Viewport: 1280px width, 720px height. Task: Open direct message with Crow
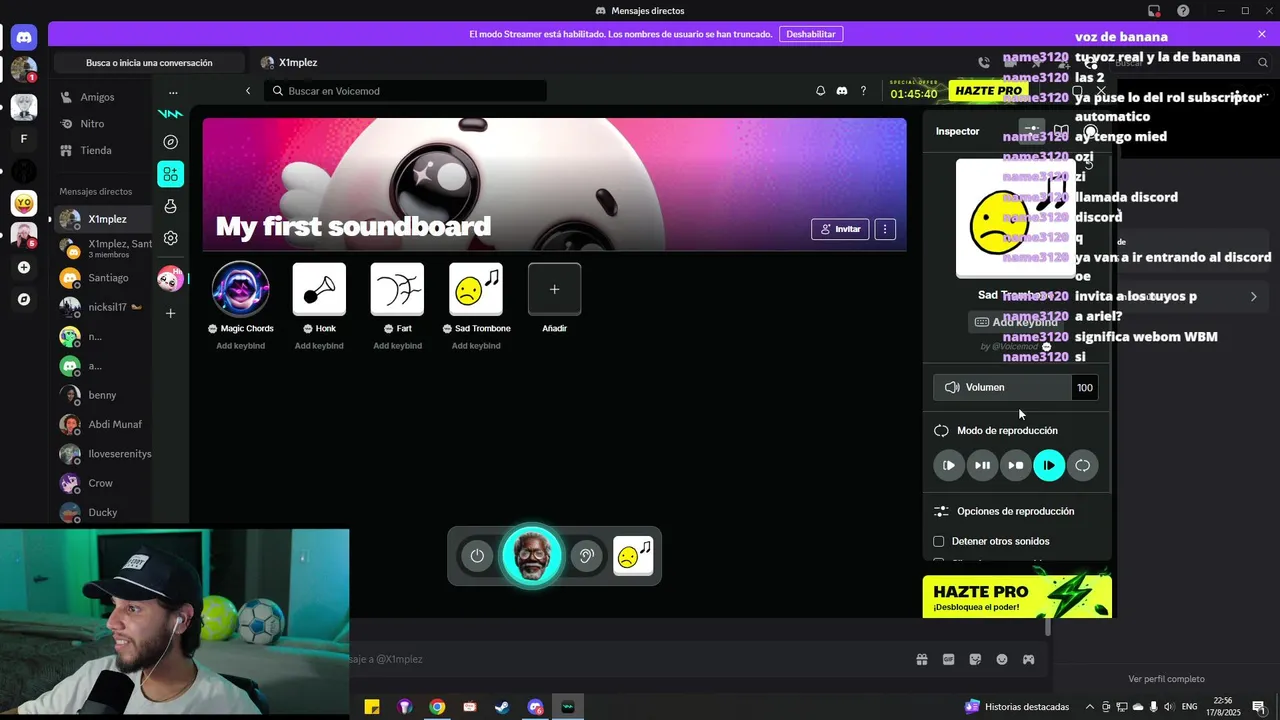[100, 483]
